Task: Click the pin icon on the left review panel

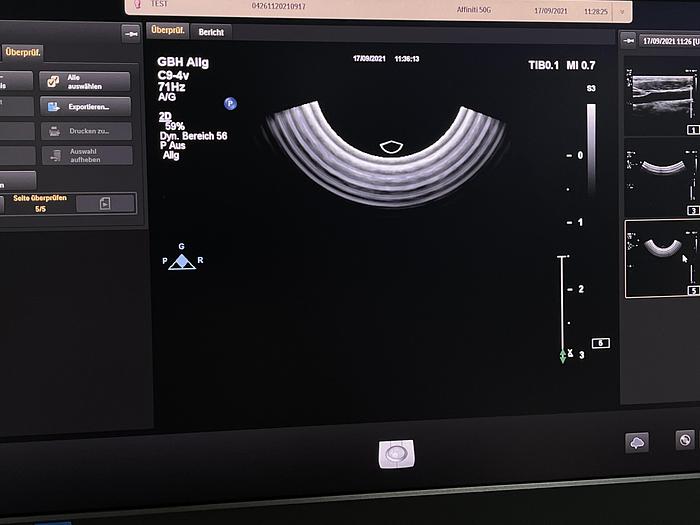Action: tap(131, 34)
